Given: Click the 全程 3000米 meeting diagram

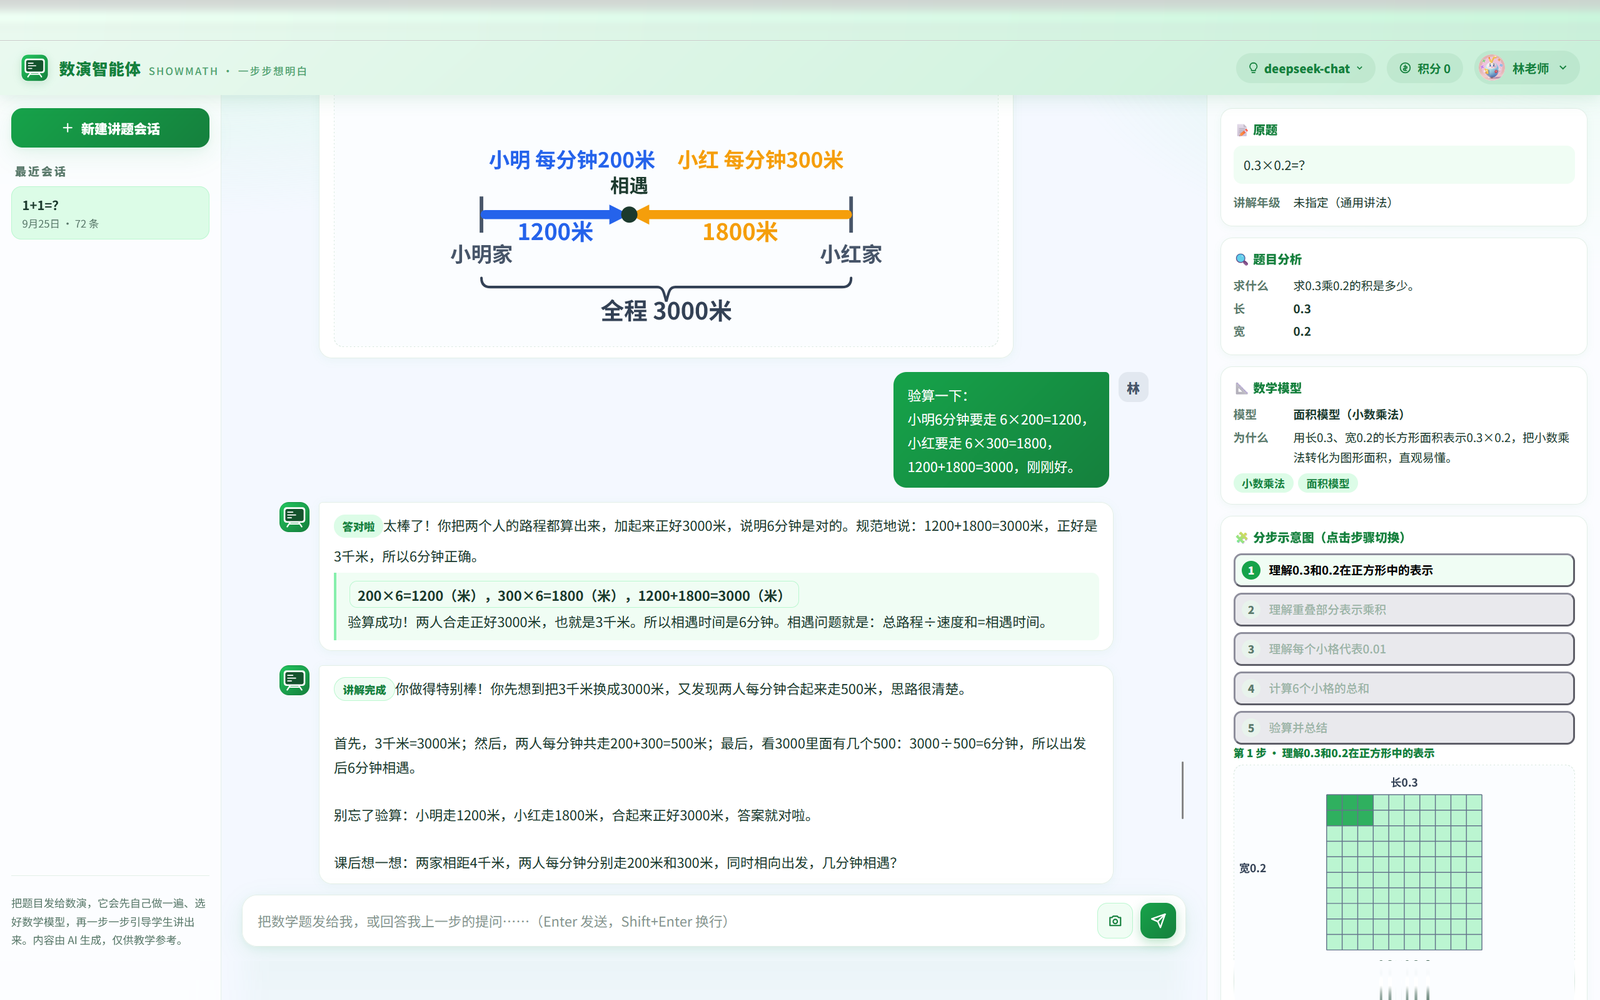Looking at the screenshot, I should [666, 234].
